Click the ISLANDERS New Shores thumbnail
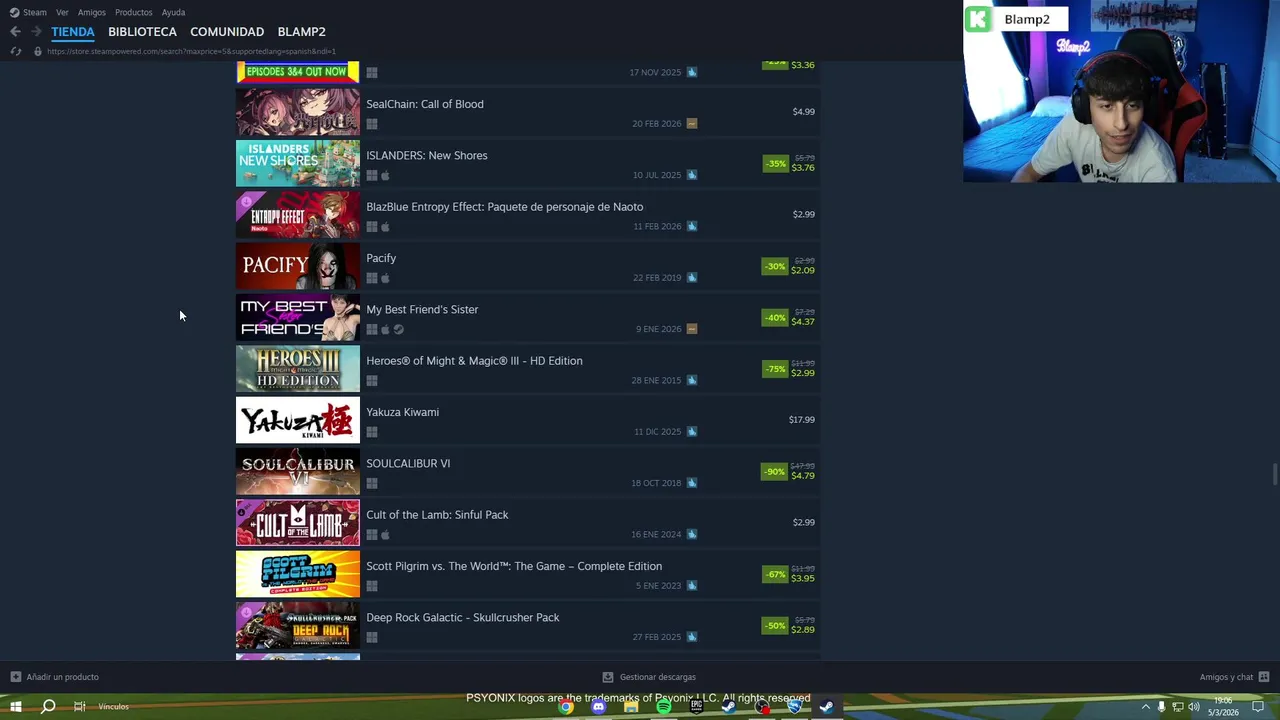This screenshot has width=1280, height=720. click(x=297, y=163)
